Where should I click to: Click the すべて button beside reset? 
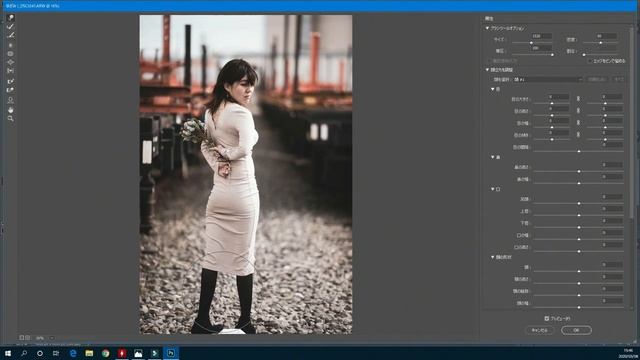(618, 80)
